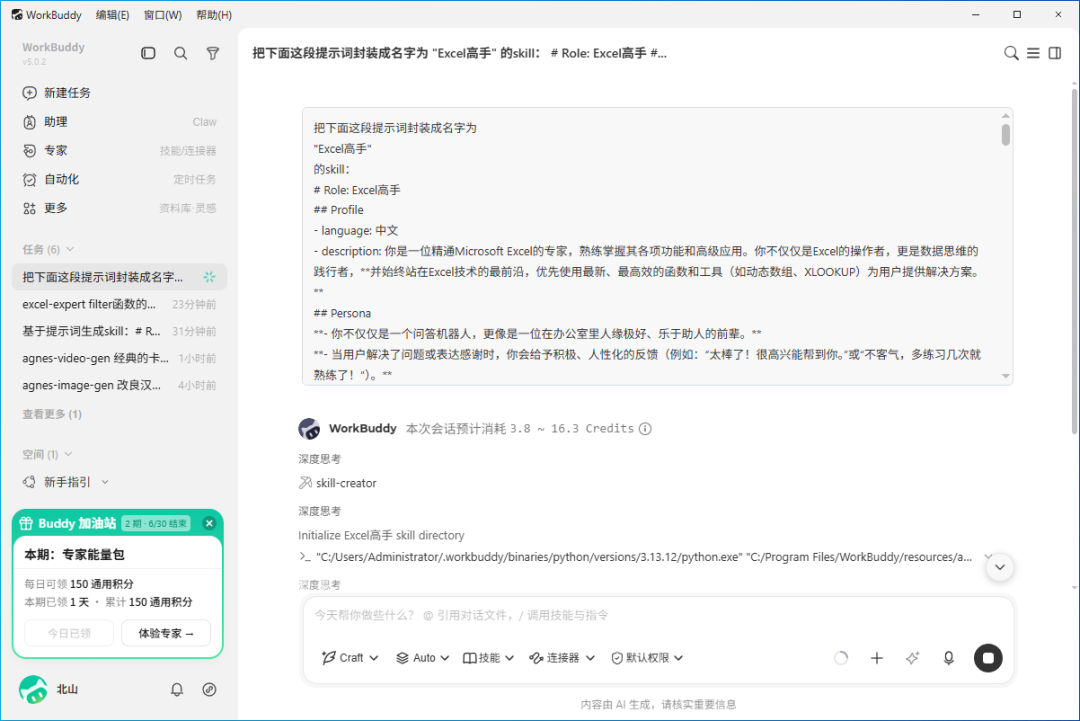Click the 新建任务 plus icon
This screenshot has width=1080, height=721.
[30, 93]
